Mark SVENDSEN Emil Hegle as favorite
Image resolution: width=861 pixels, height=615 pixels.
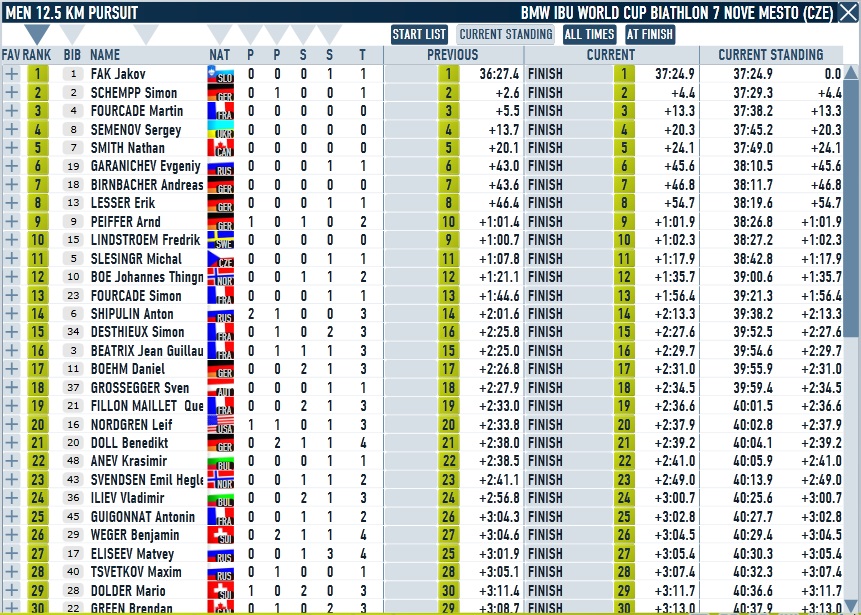pos(12,480)
